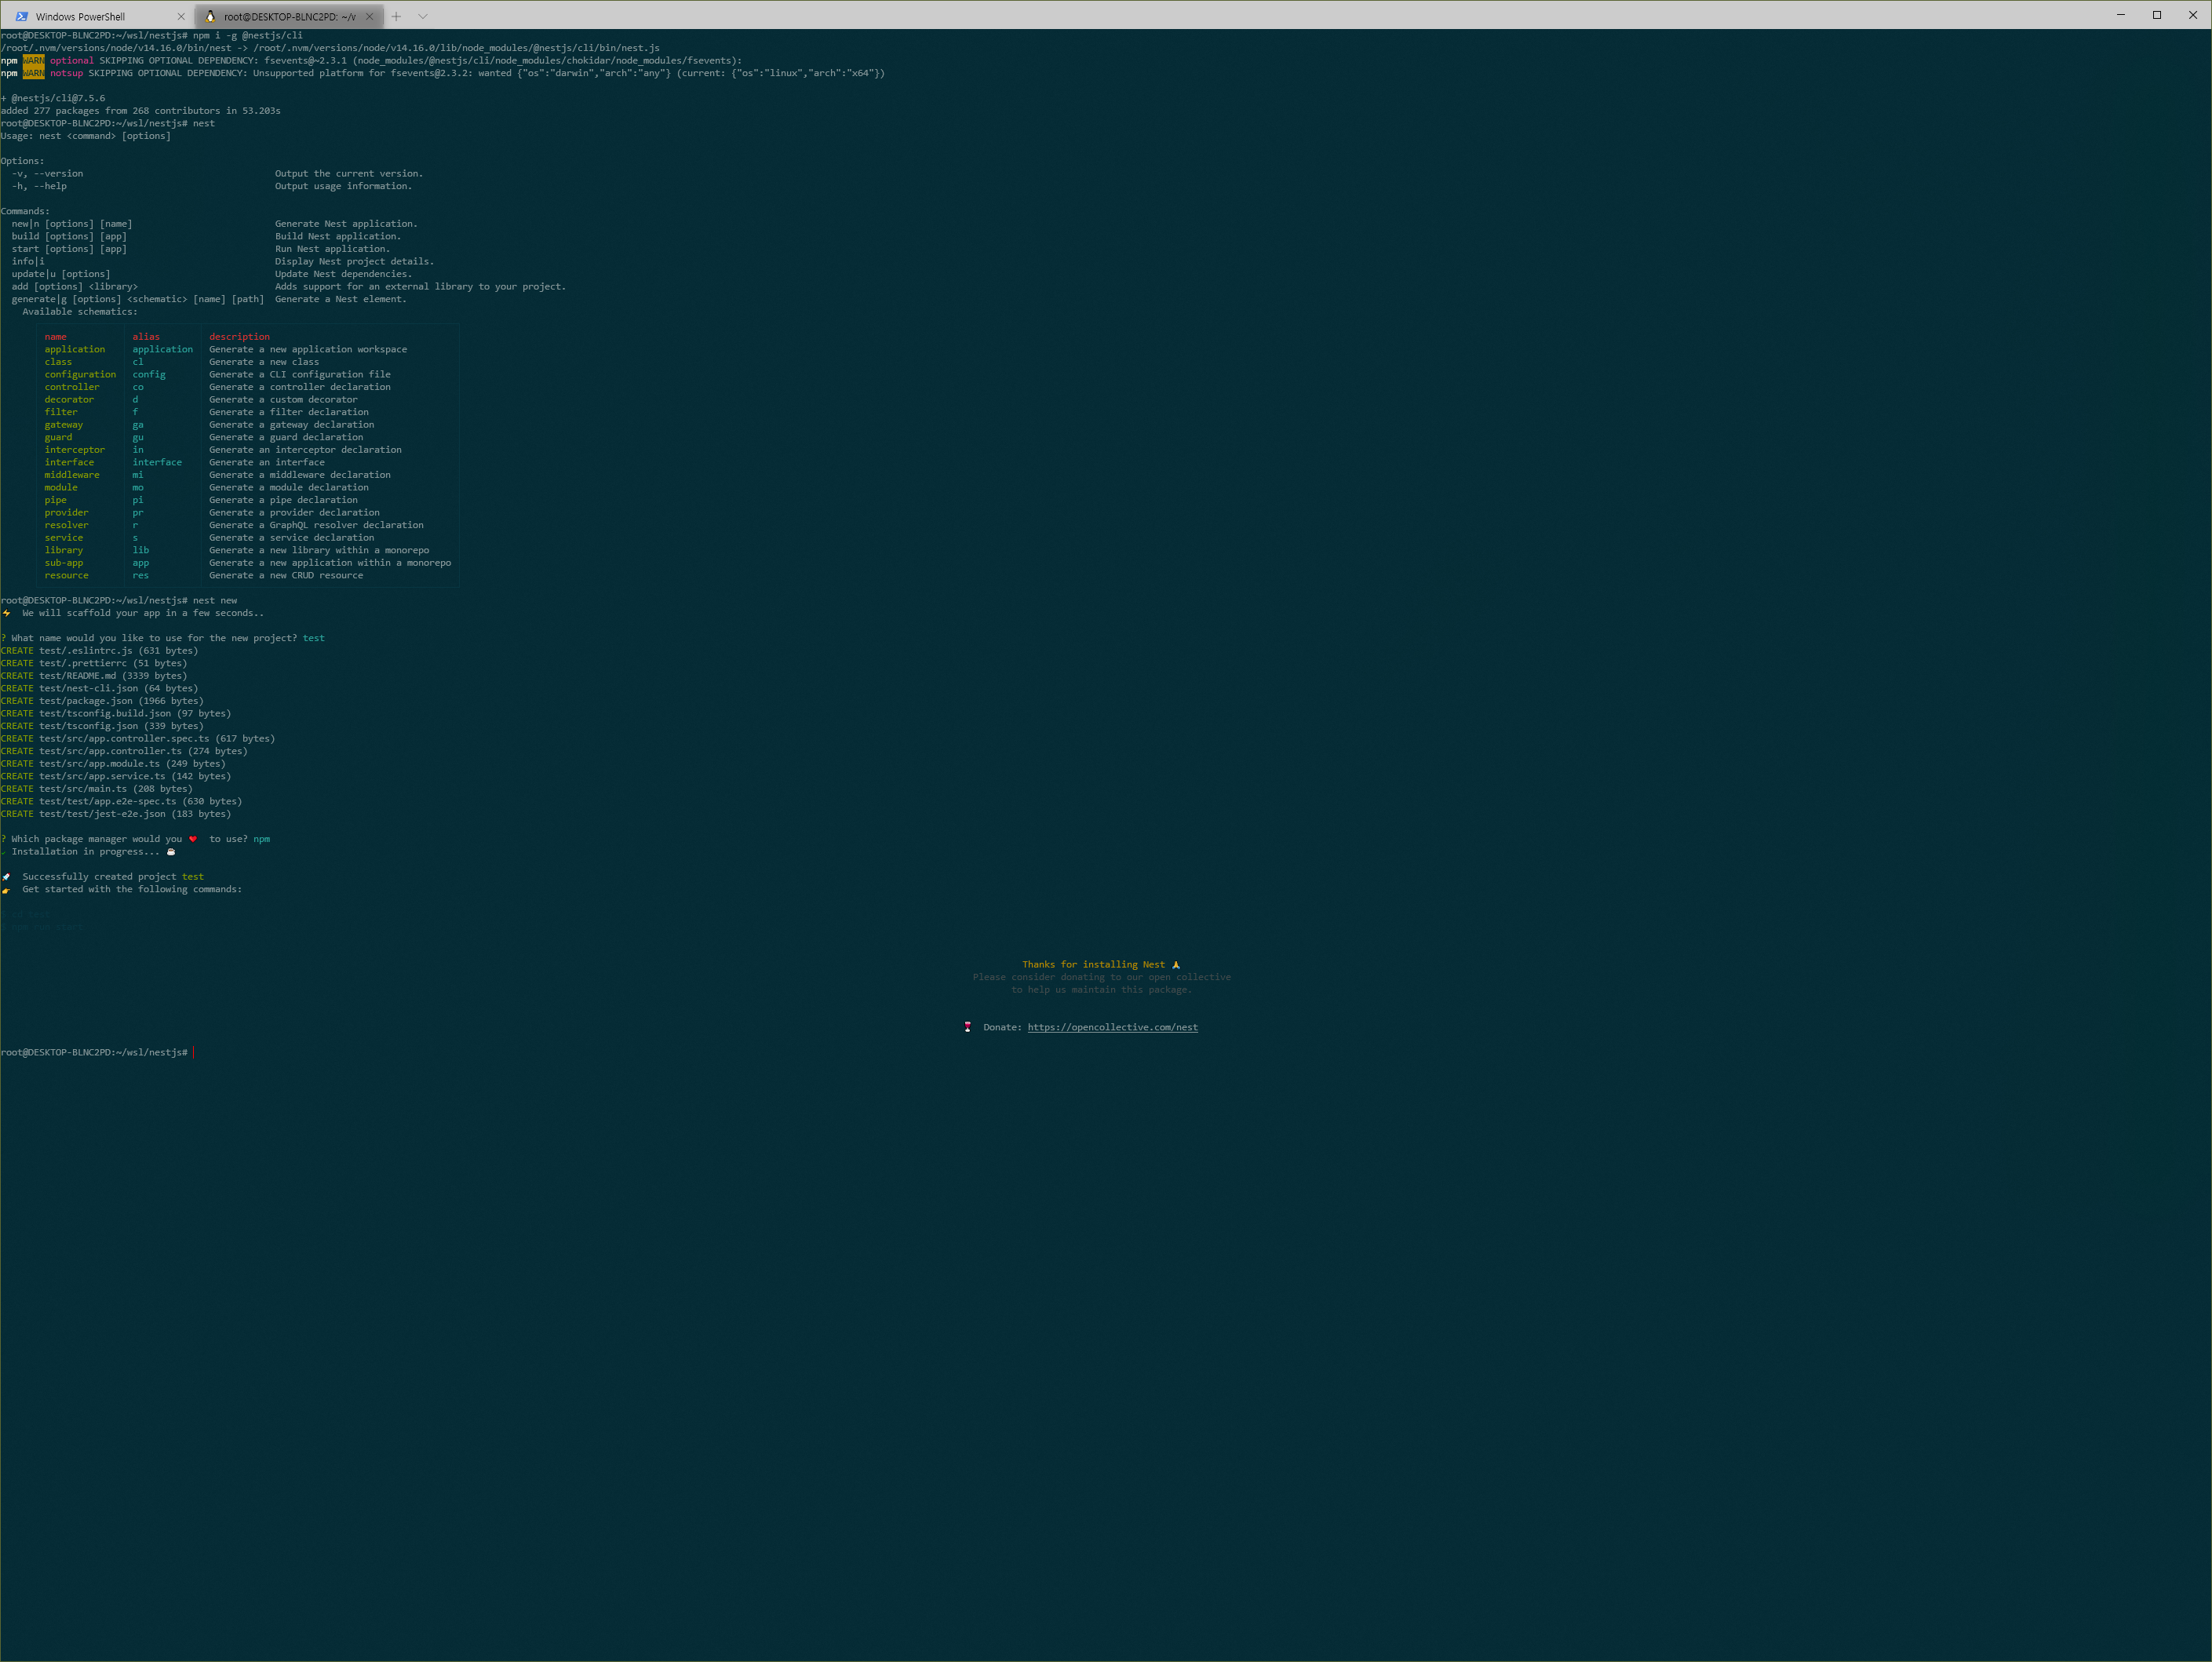Close the Windows PowerShell tab
Screen dimensions: 2212x1662
(181, 16)
